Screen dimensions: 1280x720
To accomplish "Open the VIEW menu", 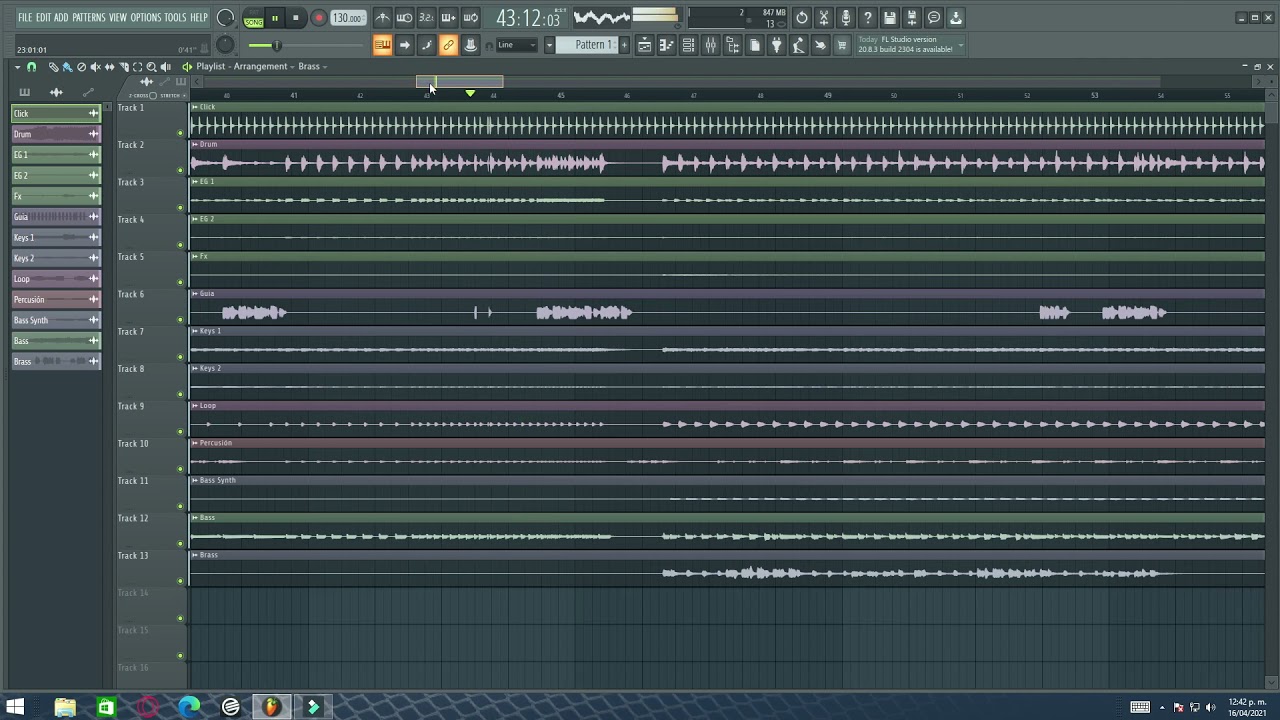I will [x=118, y=18].
